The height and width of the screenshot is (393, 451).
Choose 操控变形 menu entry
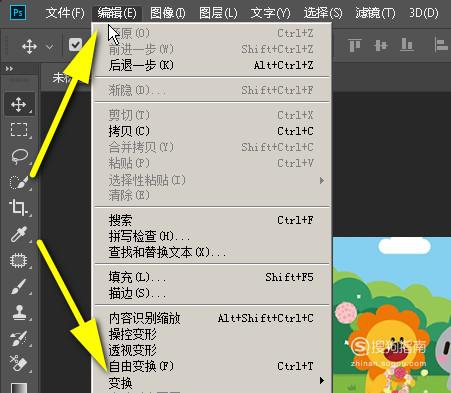click(x=212, y=334)
